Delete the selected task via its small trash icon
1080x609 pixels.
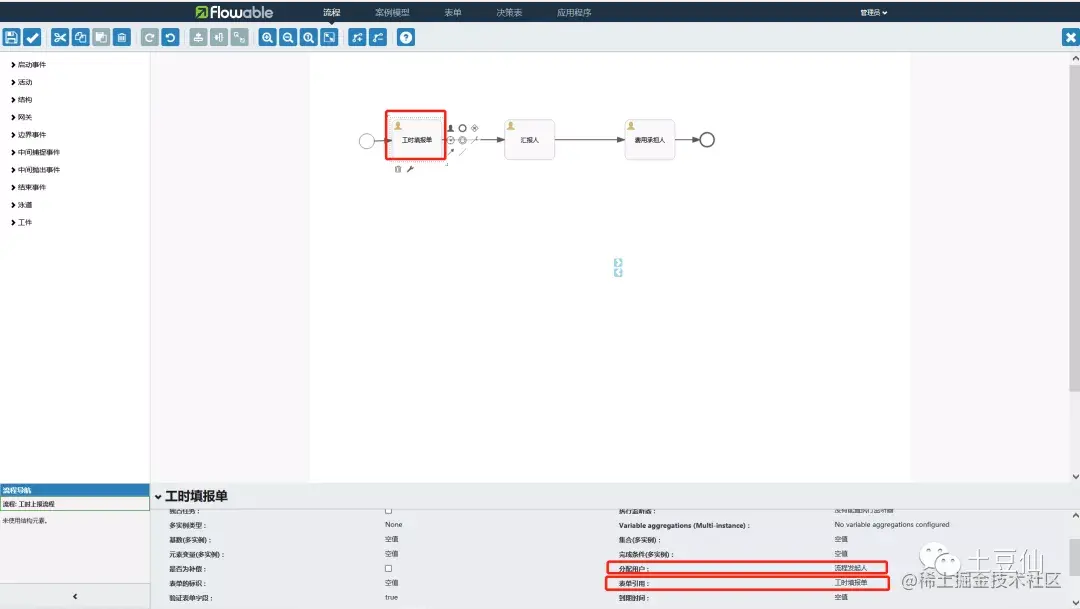tap(398, 169)
